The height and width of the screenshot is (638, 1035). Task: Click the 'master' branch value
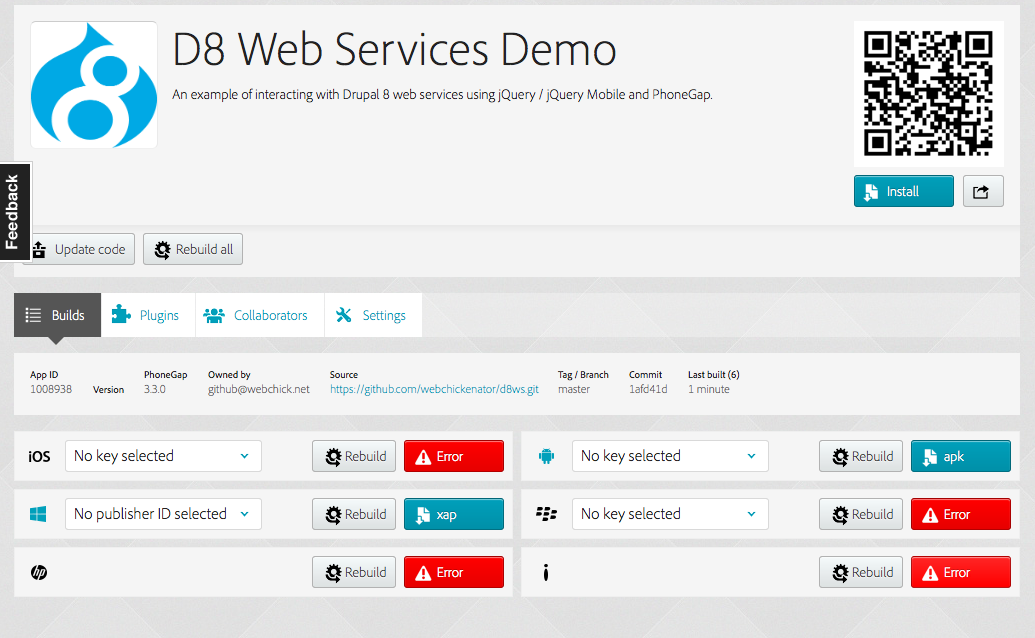click(574, 389)
